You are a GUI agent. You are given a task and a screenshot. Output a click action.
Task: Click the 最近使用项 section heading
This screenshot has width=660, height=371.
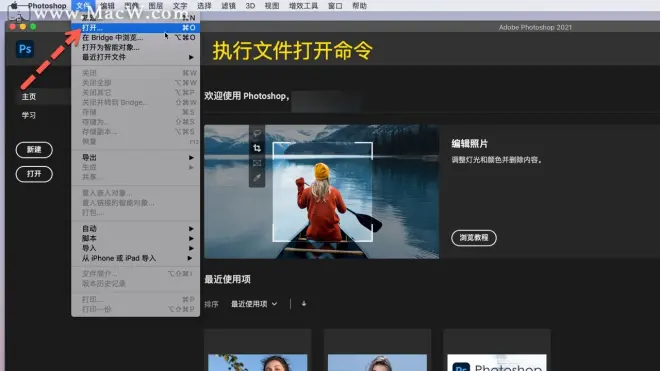coord(227,279)
